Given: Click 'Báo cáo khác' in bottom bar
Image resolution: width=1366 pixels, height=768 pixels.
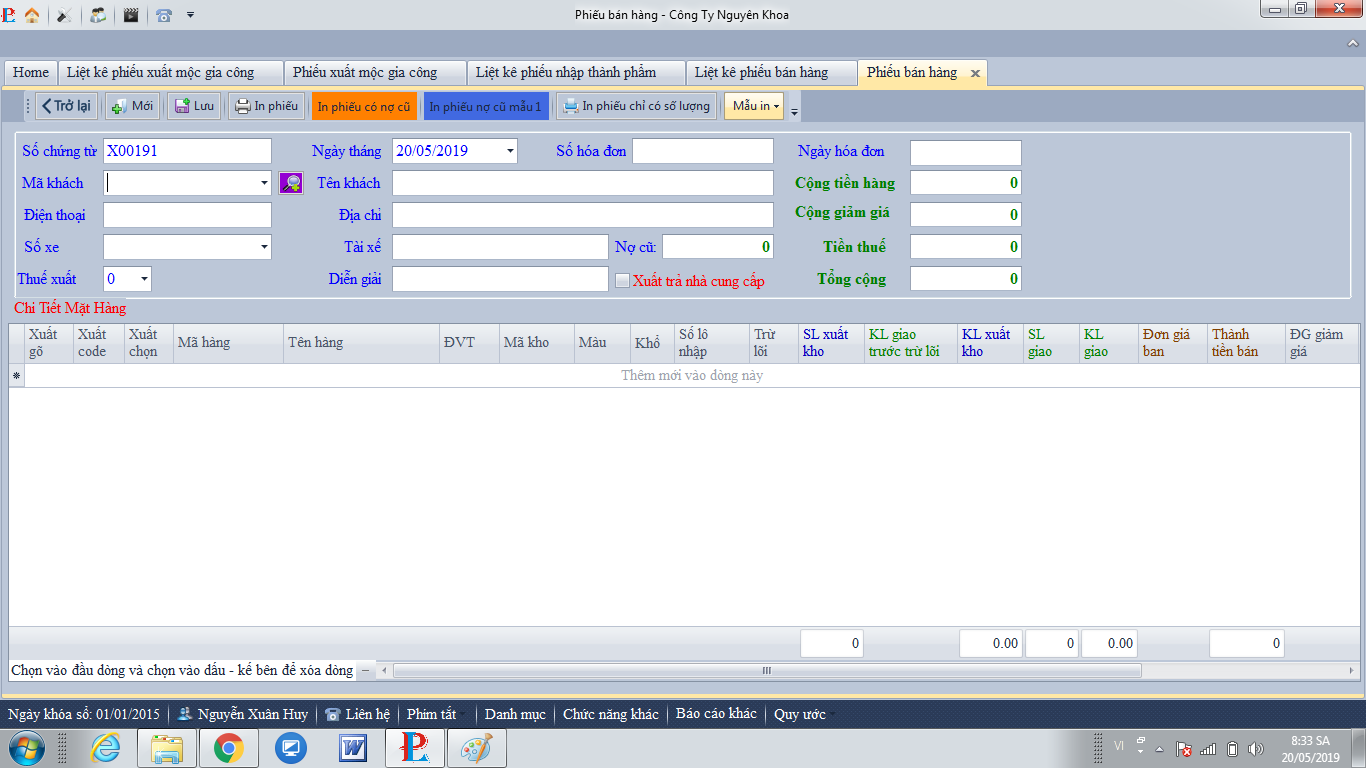Looking at the screenshot, I should coord(716,714).
